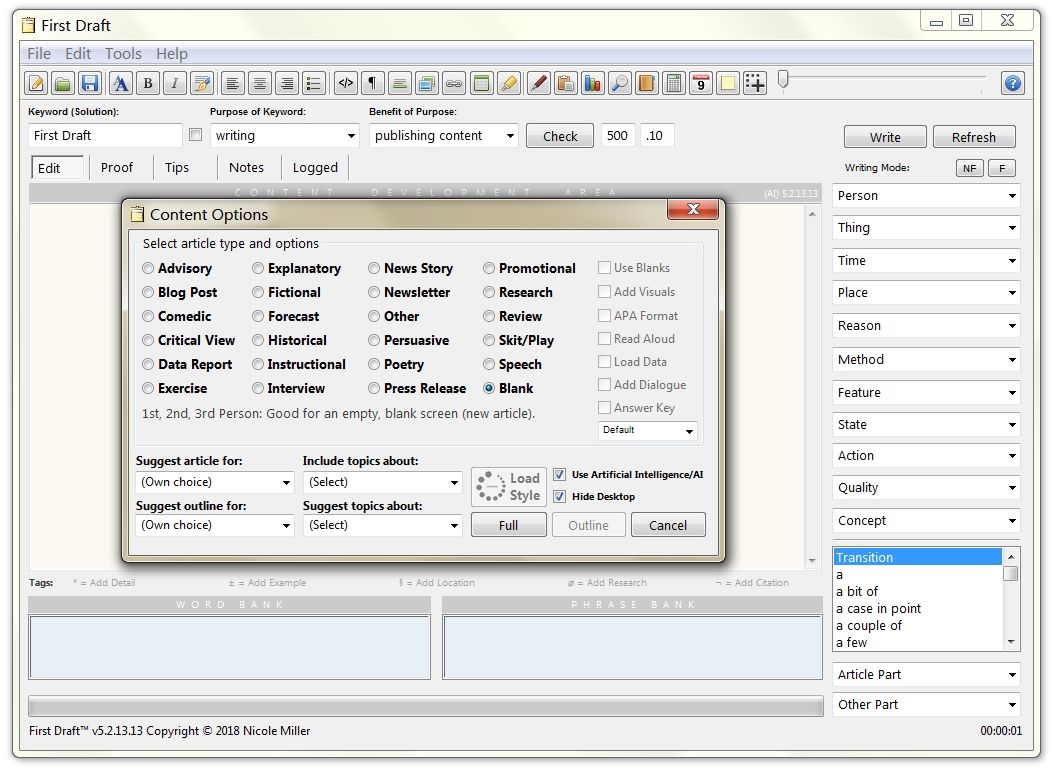Open the orange notebook icon
This screenshot has height=768, width=1054.
coord(647,83)
